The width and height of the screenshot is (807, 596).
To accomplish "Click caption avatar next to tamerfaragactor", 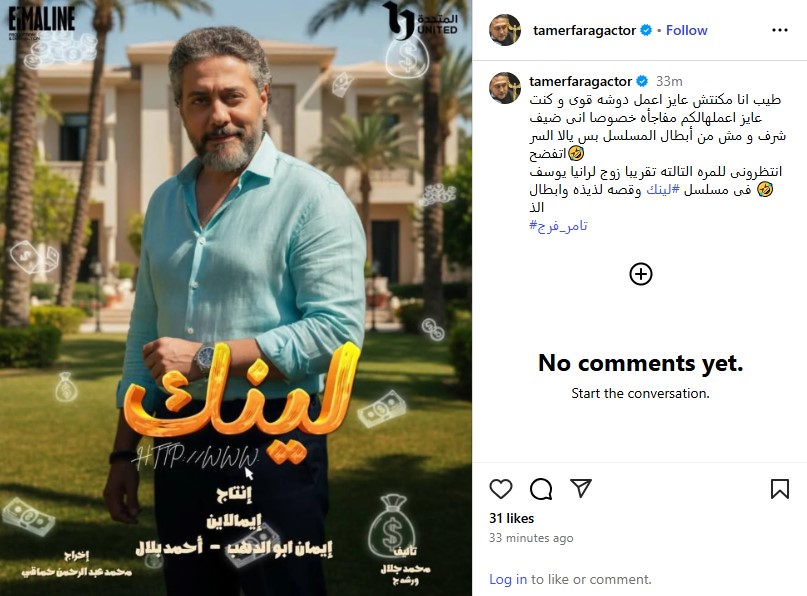I will coord(505,87).
